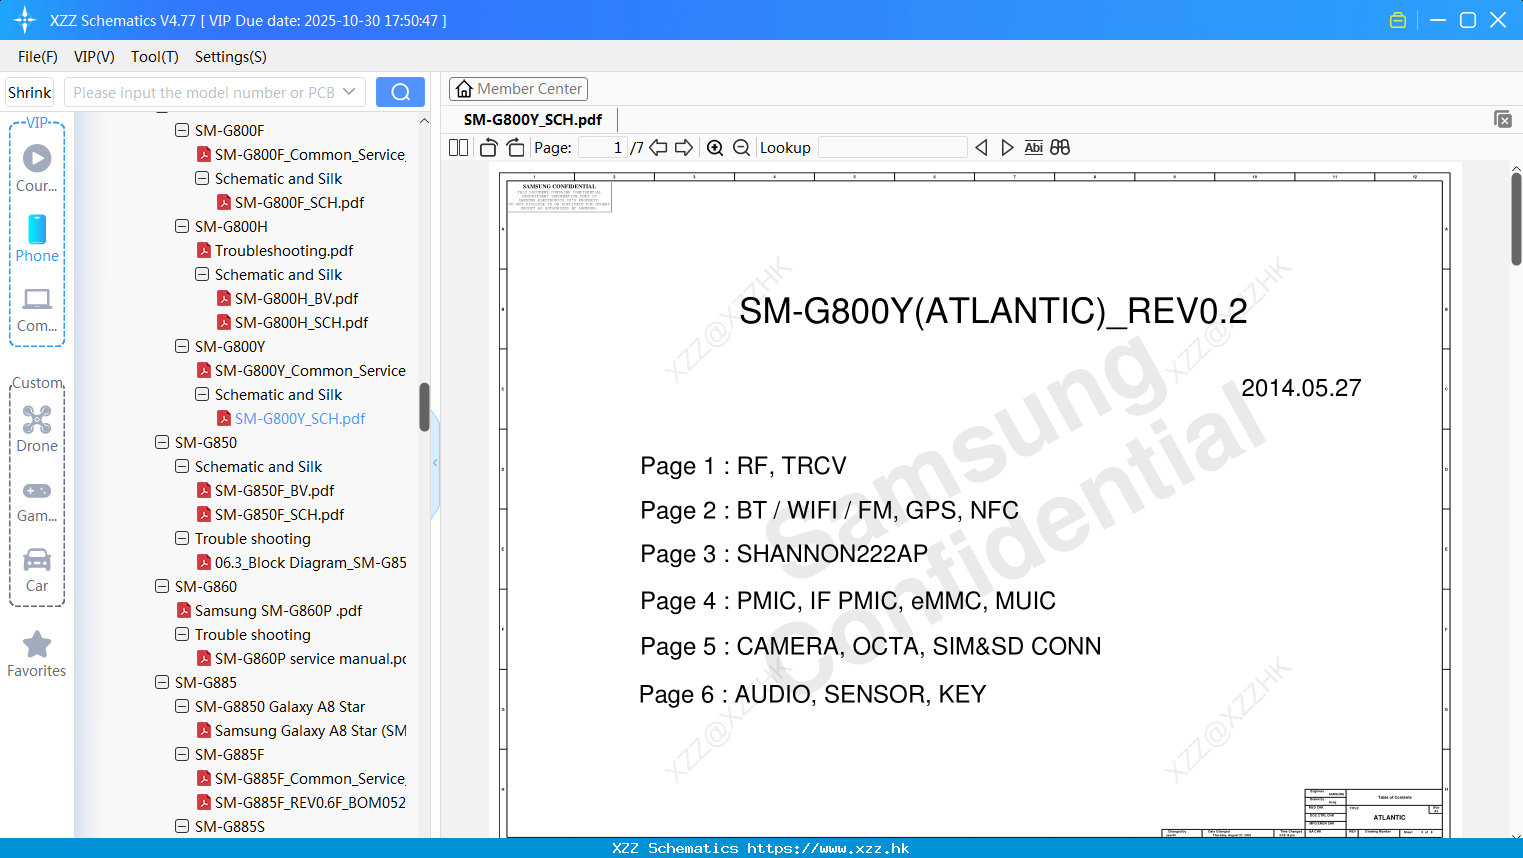Open SM-G800H_SCH.pdf
Image resolution: width=1523 pixels, height=858 pixels.
(301, 322)
